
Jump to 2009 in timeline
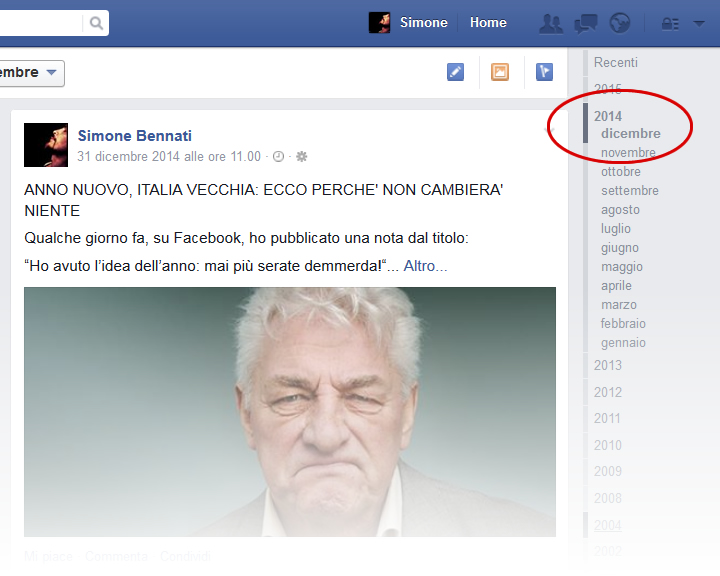click(x=608, y=471)
